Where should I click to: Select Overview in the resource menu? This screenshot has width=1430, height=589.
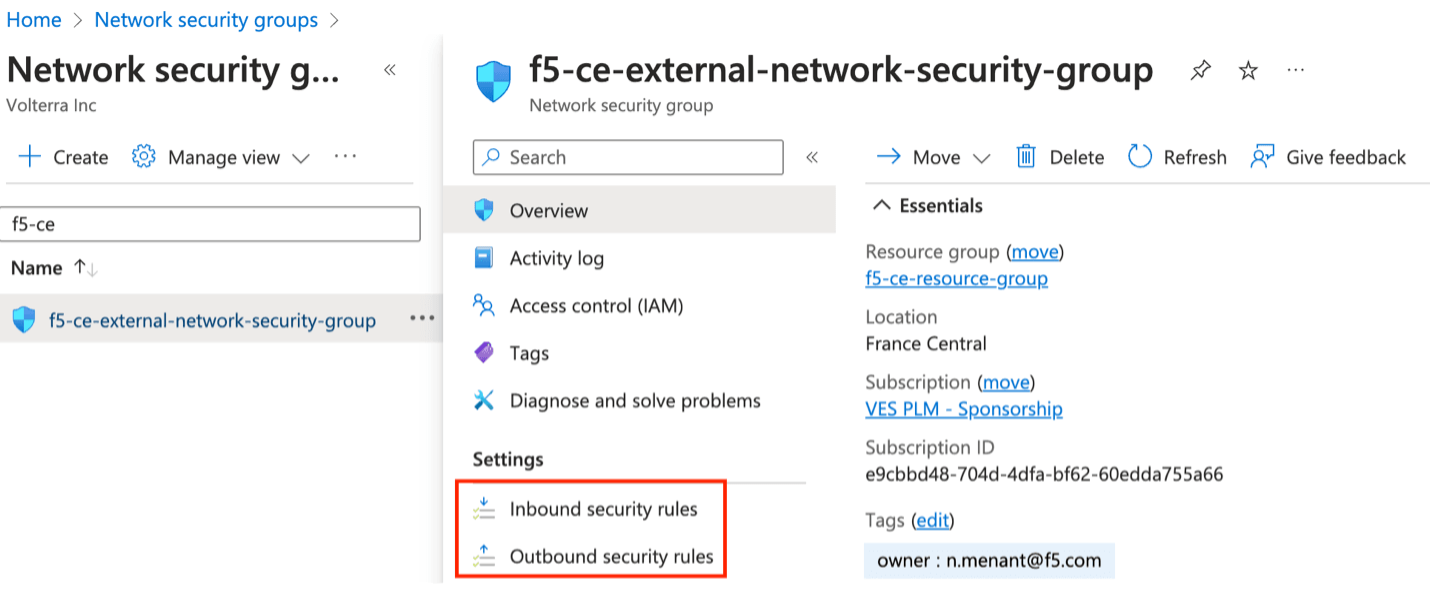pos(548,210)
